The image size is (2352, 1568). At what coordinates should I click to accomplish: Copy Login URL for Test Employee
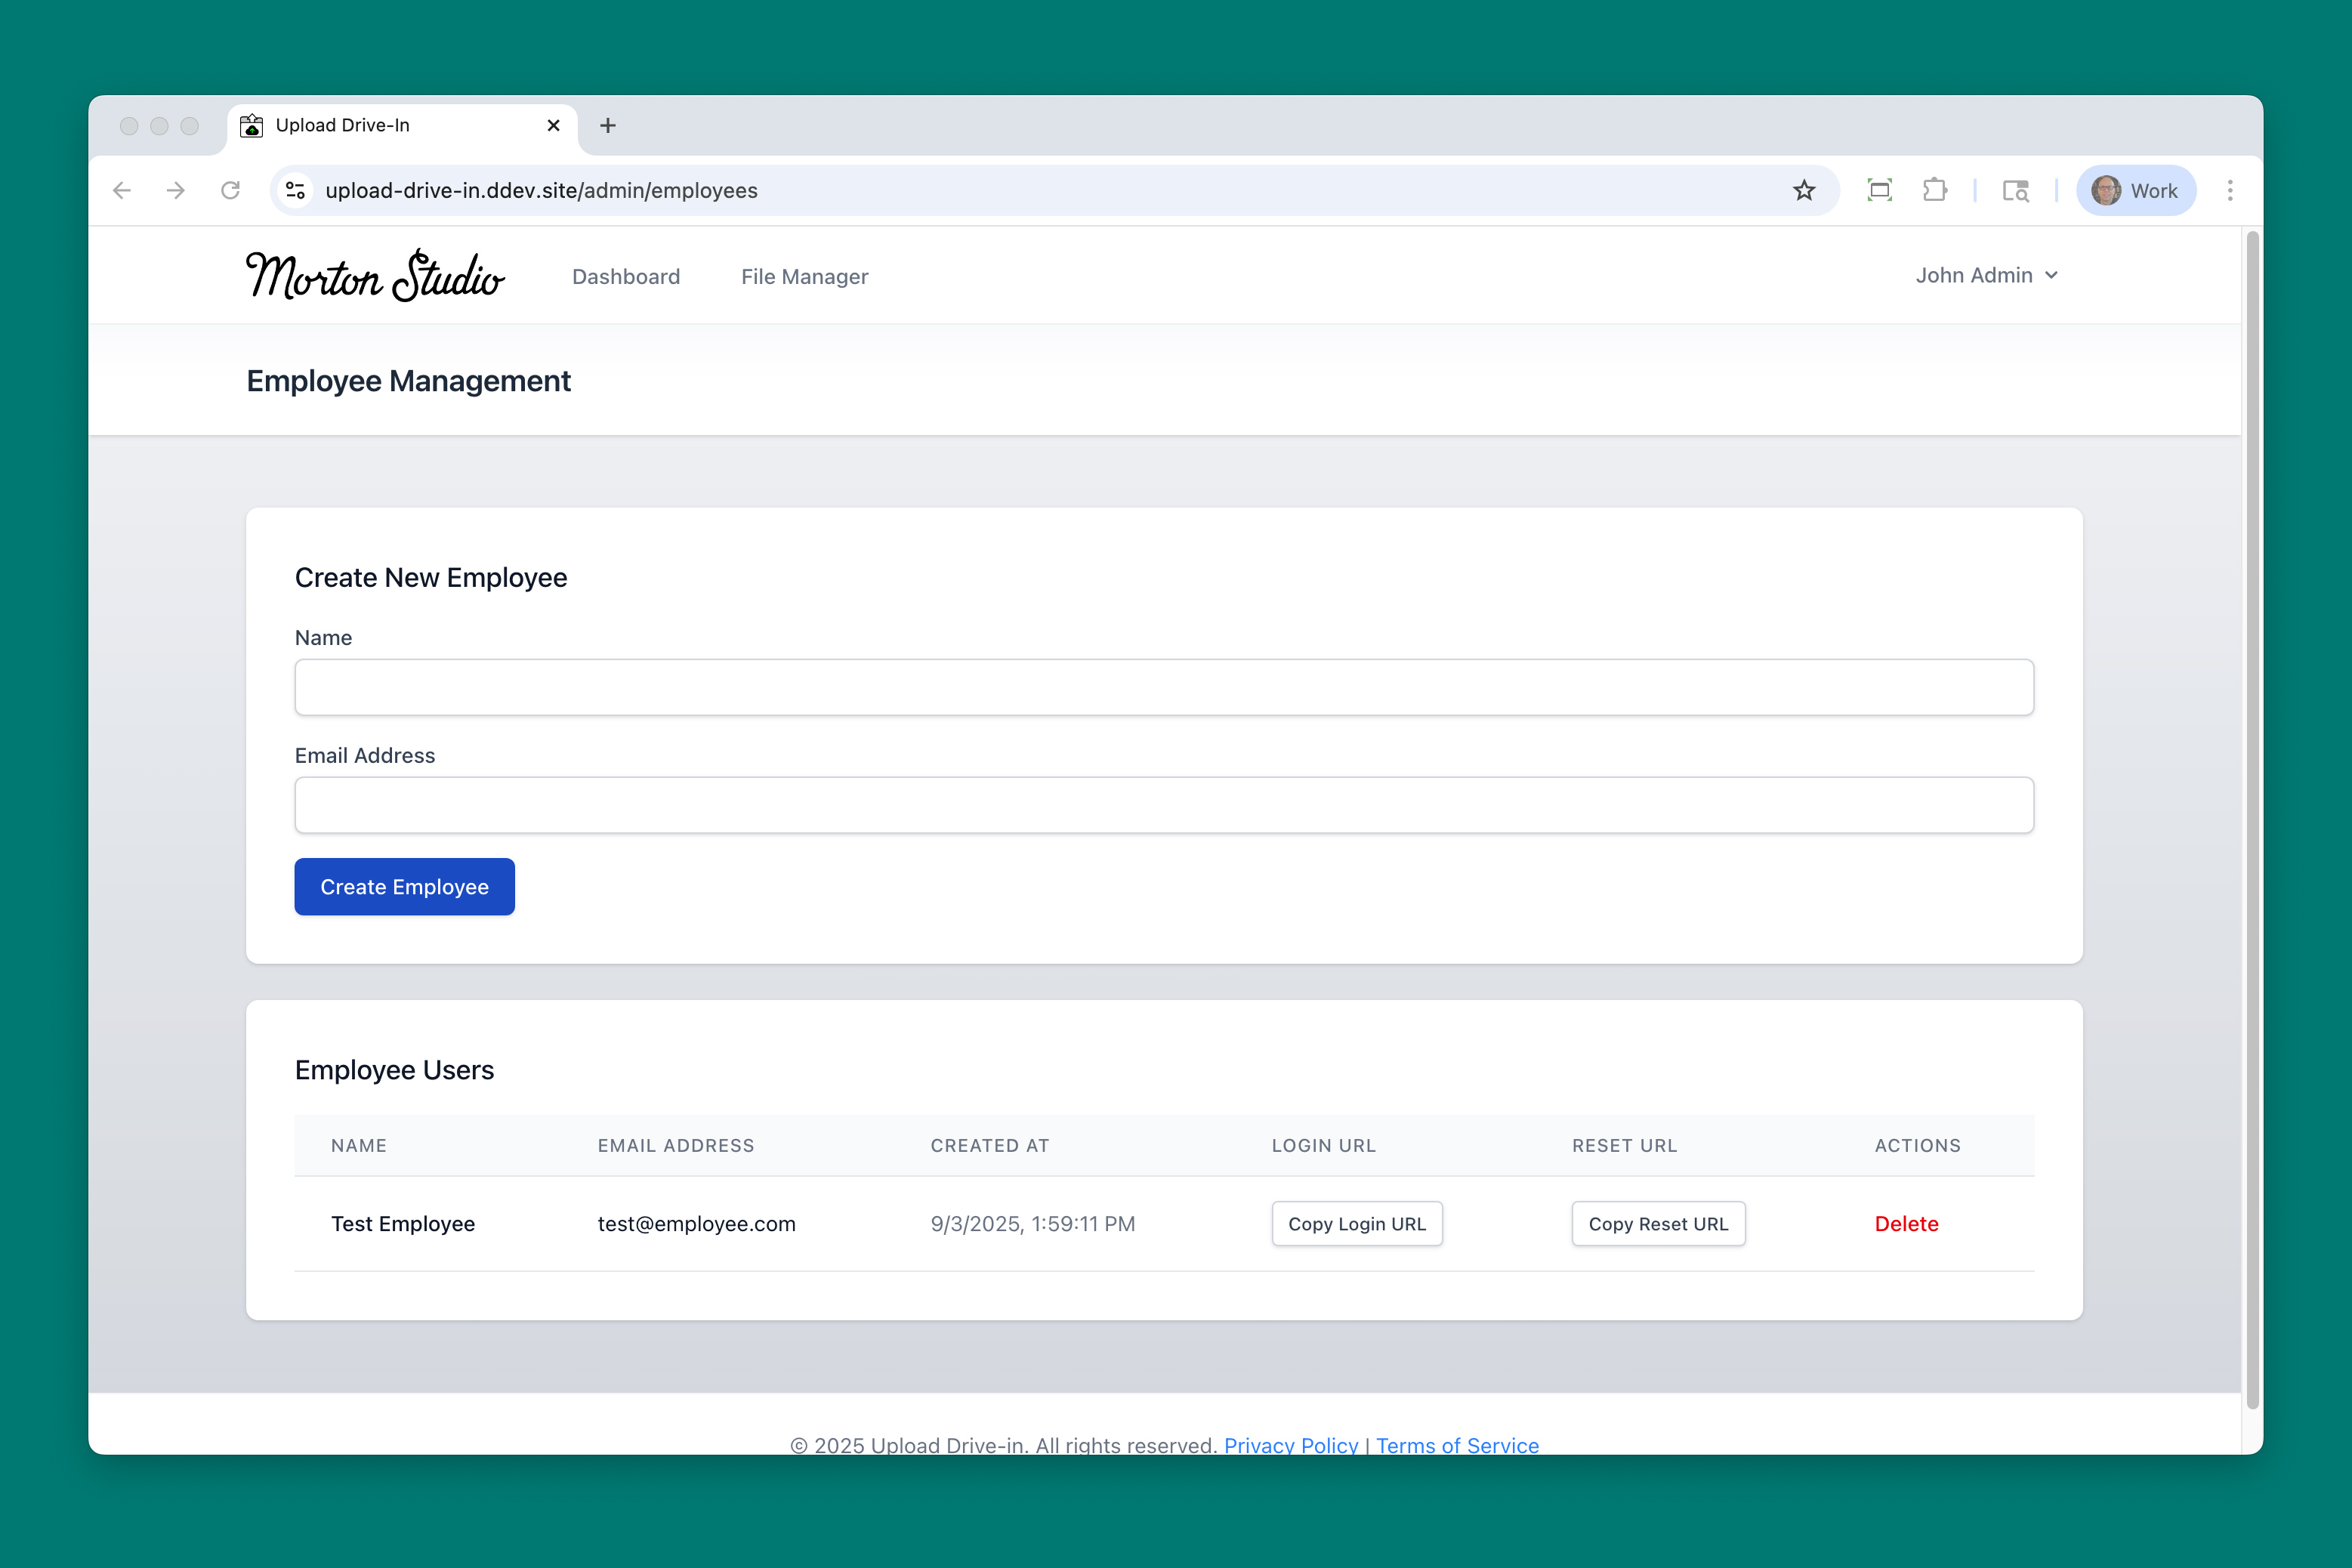(x=1356, y=1223)
